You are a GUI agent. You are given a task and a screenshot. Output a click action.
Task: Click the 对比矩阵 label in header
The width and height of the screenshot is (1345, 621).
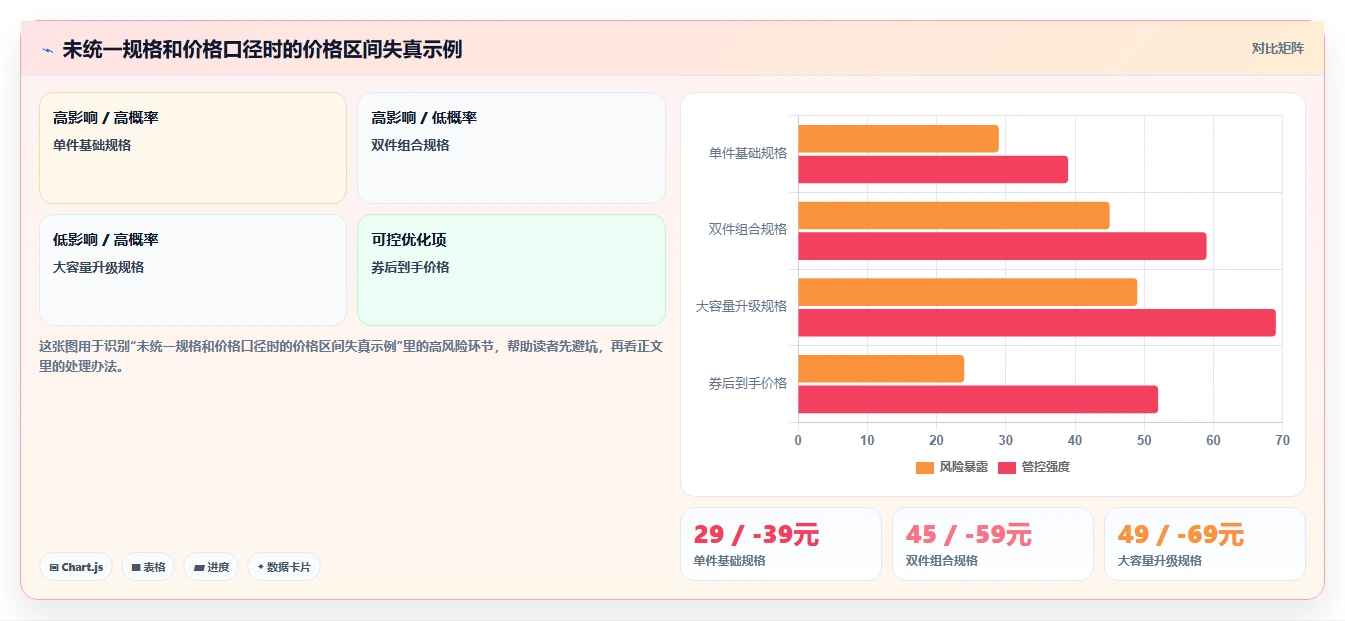point(1278,48)
